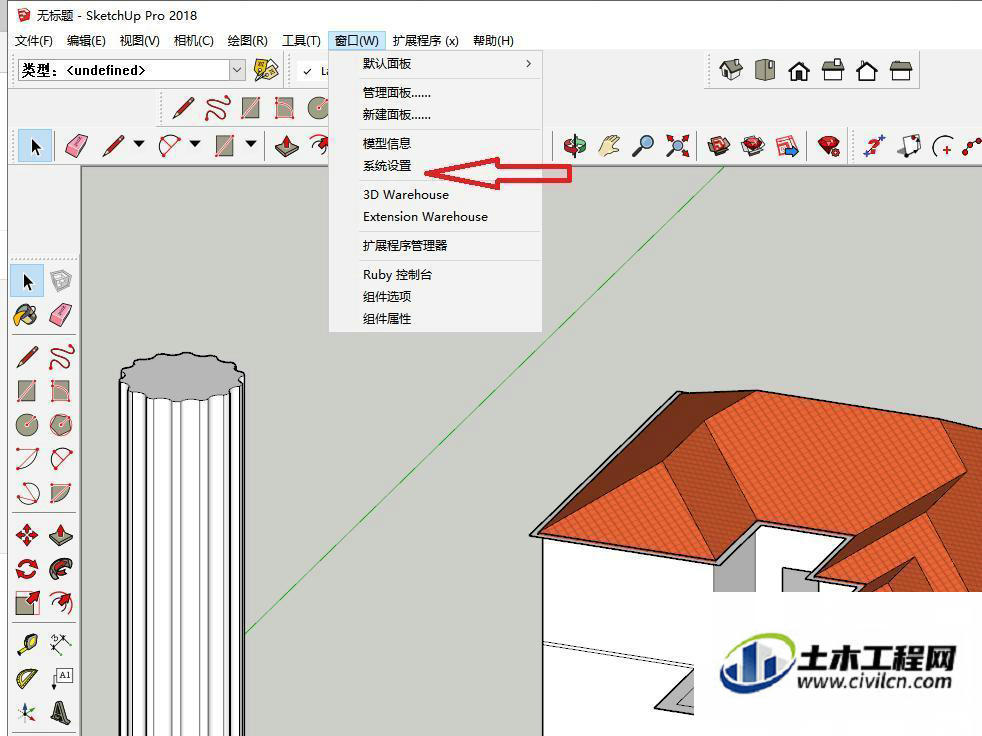Switch to Back view house outline icon

coord(866,71)
